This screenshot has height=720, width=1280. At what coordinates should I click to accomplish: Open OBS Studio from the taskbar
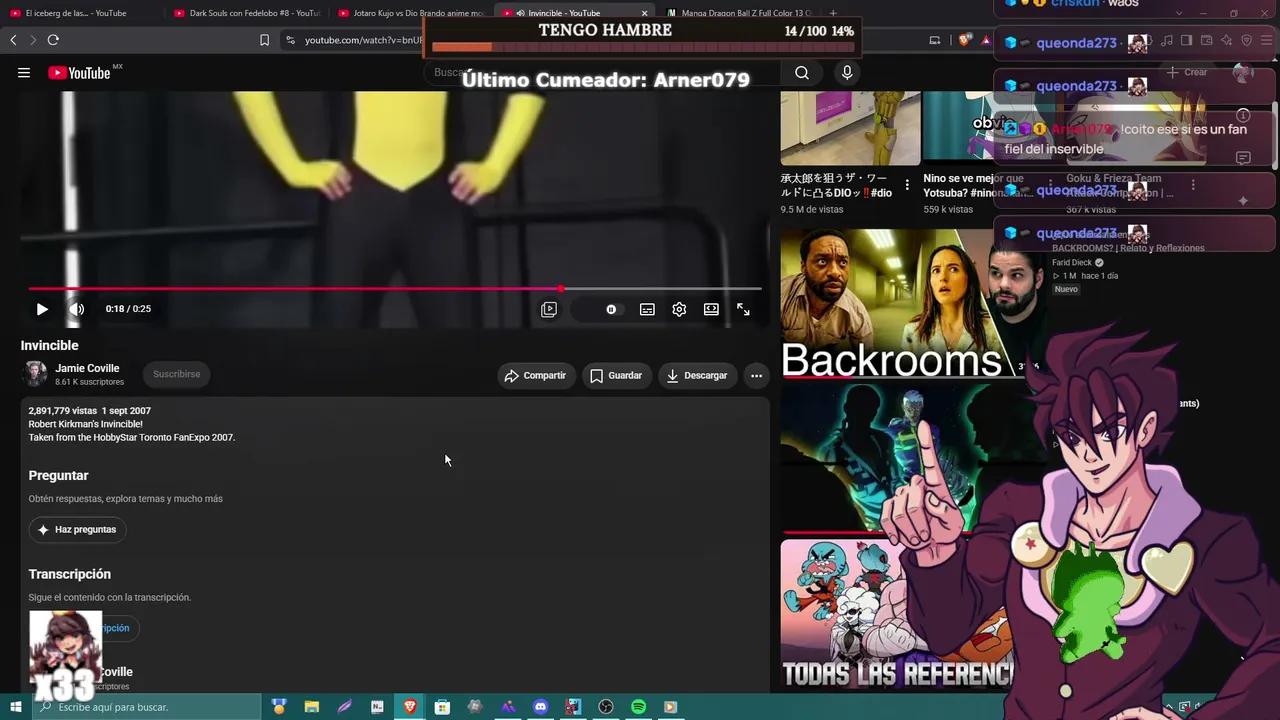click(x=605, y=707)
